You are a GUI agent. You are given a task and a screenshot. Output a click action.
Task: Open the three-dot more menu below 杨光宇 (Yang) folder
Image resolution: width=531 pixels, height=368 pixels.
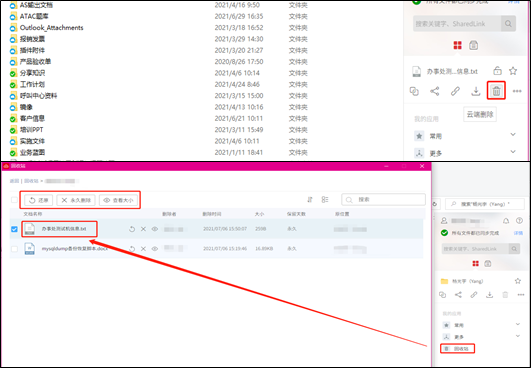click(x=521, y=295)
